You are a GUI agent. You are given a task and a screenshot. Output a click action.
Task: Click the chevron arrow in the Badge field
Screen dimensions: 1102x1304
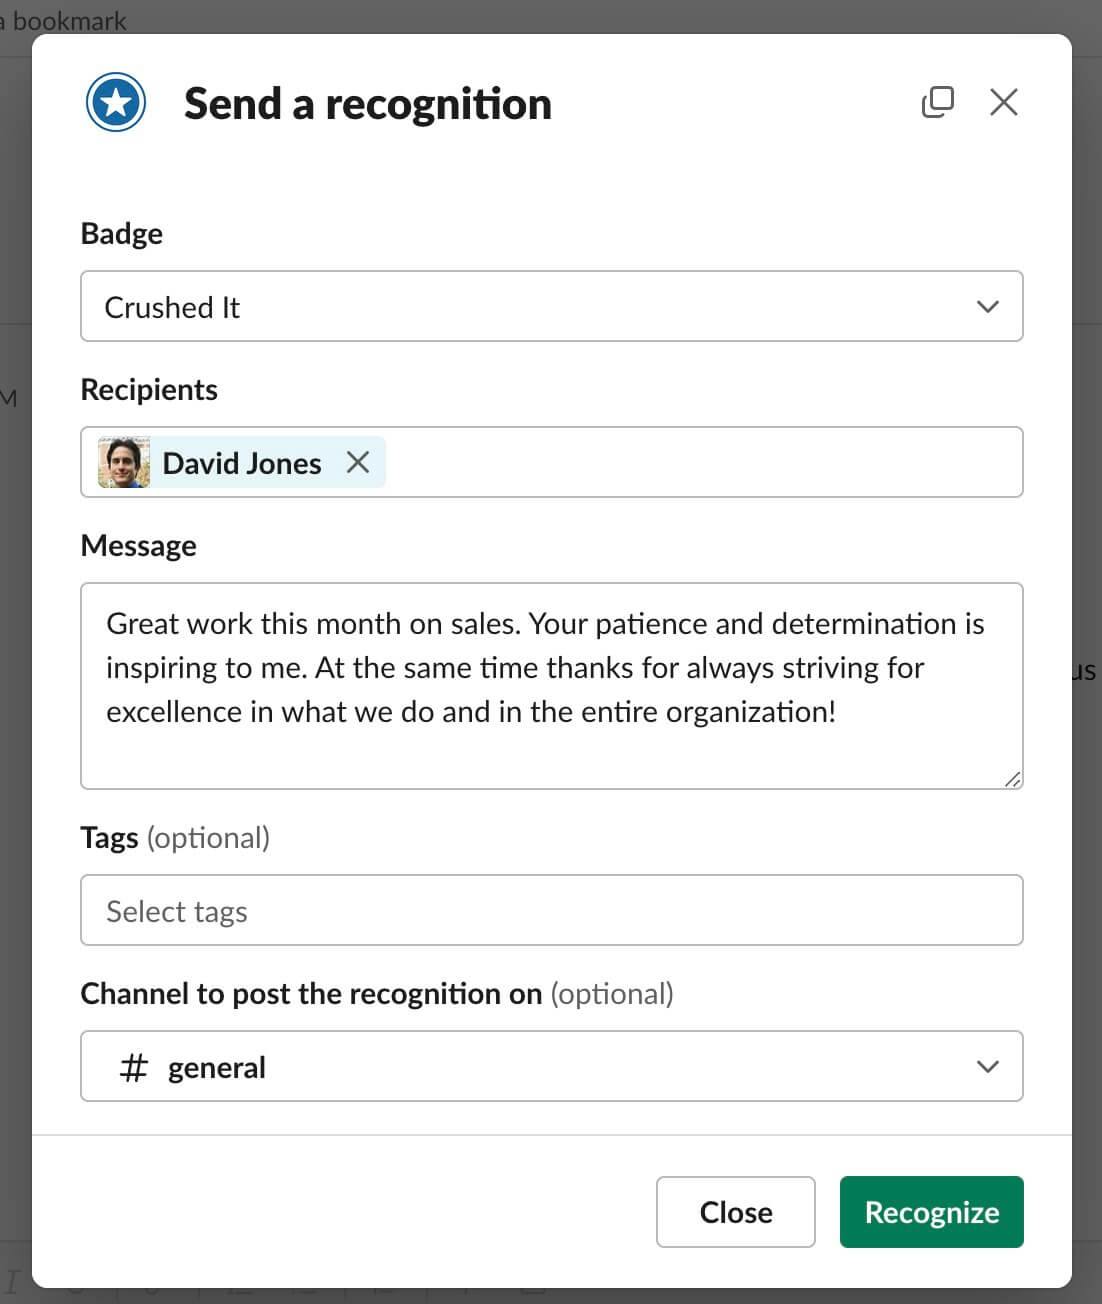(x=988, y=307)
